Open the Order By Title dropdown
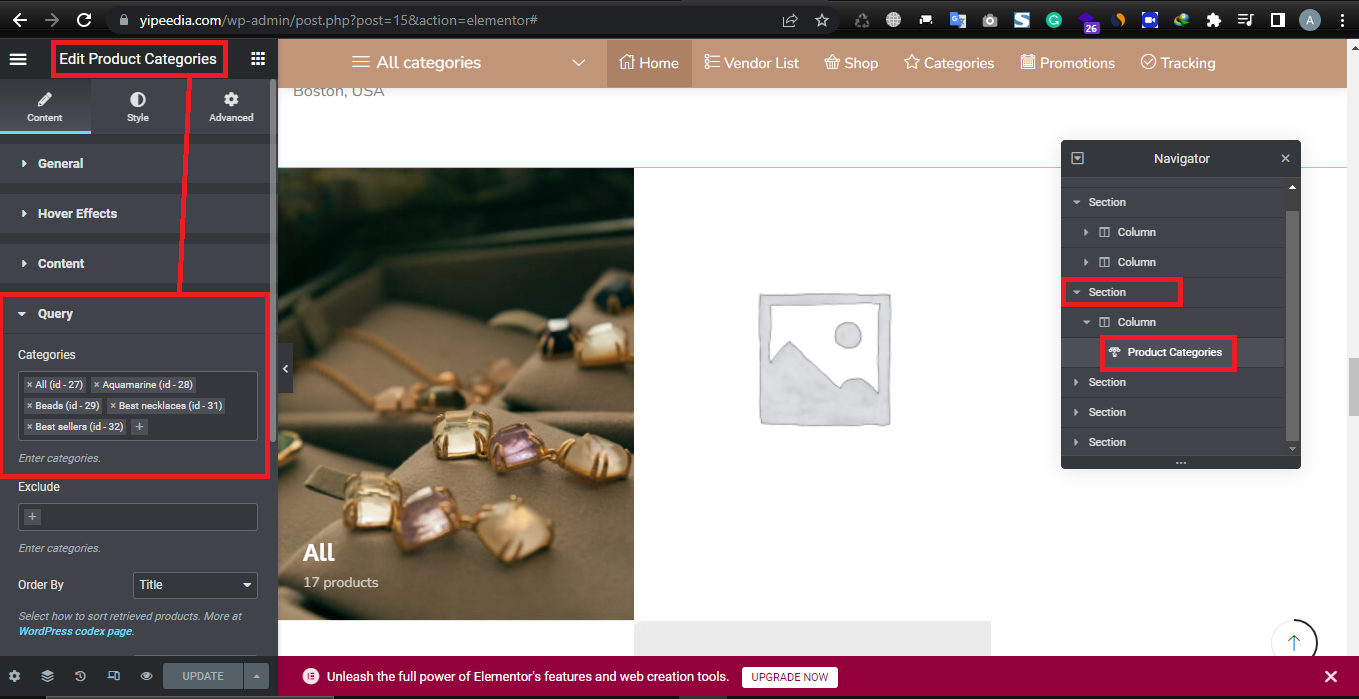This screenshot has width=1359, height=699. coord(195,585)
